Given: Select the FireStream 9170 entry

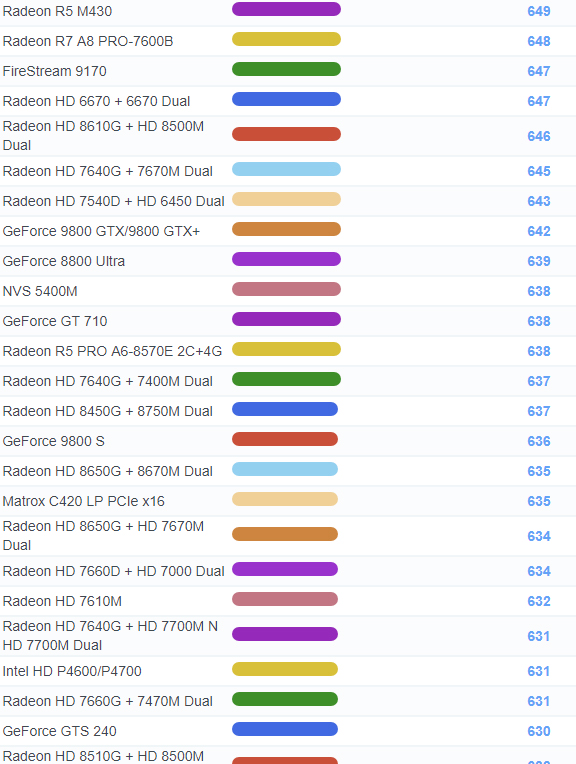Looking at the screenshot, I should pyautogui.click(x=55, y=71).
